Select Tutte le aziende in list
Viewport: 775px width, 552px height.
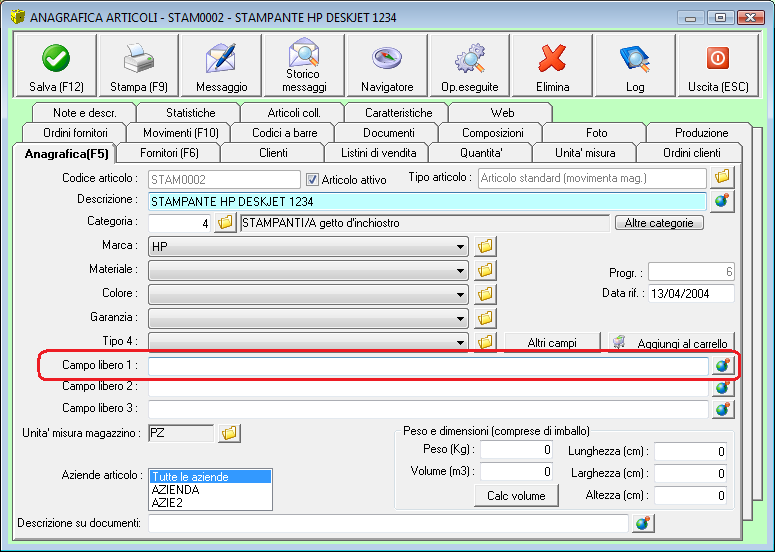pyautogui.click(x=211, y=476)
